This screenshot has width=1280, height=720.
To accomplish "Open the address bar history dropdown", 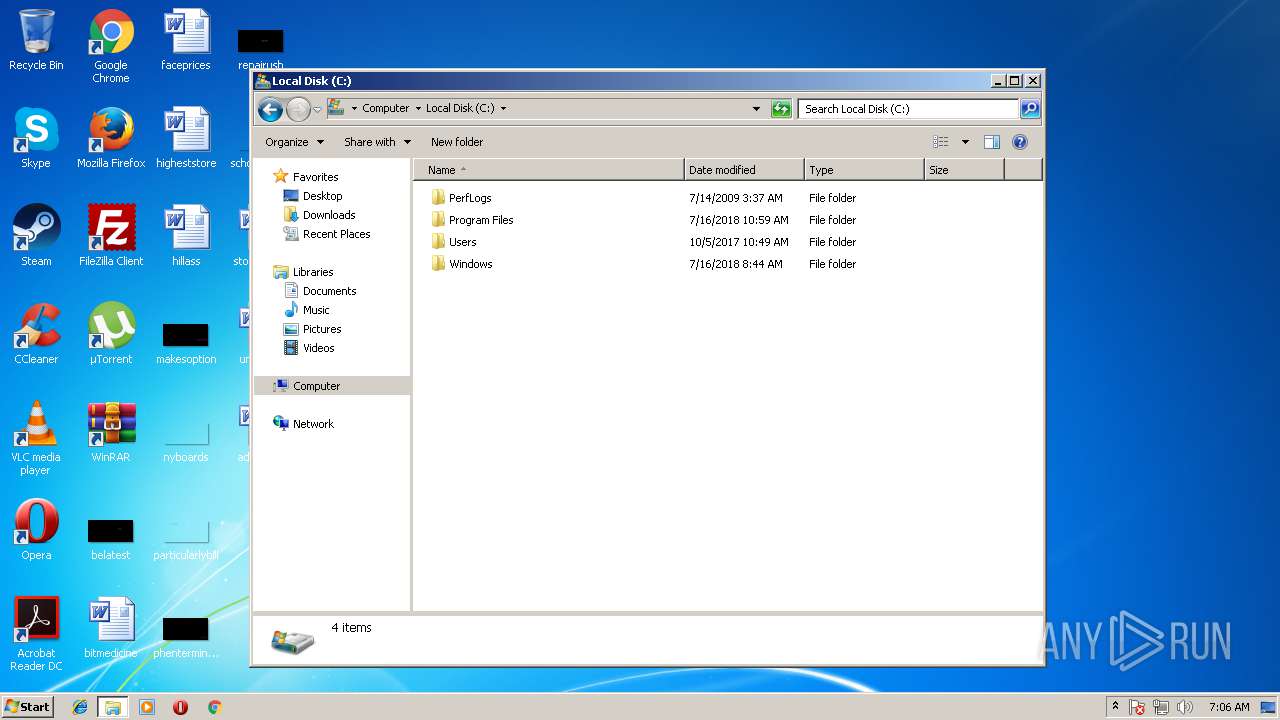I will (x=756, y=109).
